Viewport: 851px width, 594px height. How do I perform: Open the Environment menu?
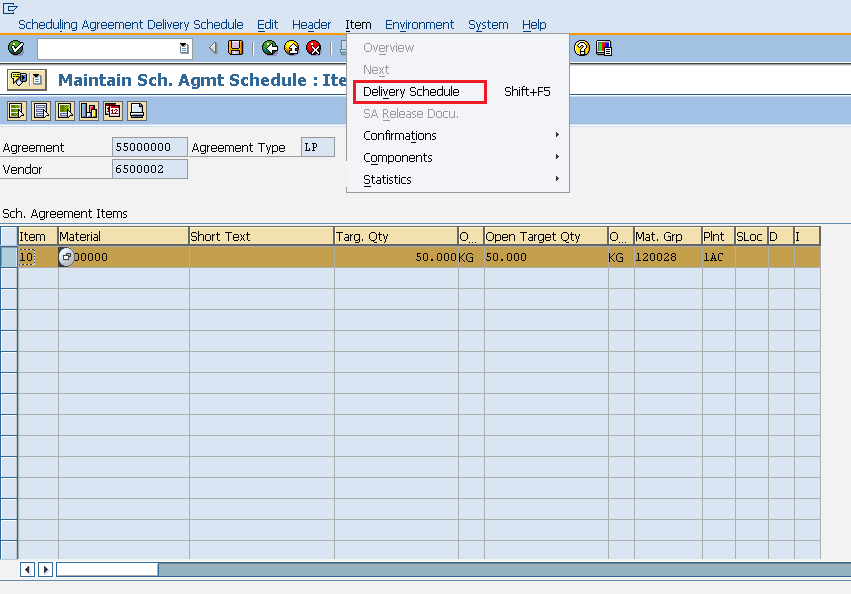point(420,24)
